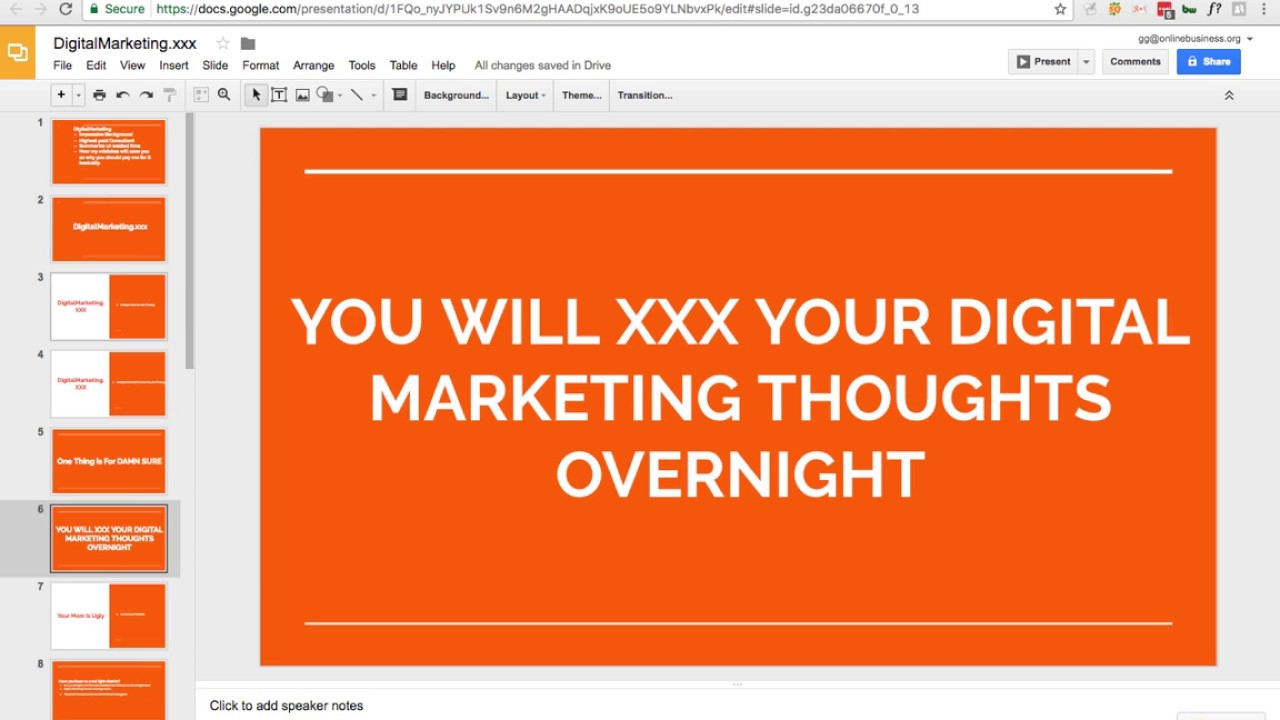This screenshot has height=720, width=1280.
Task: Expand the line tool dropdown arrow
Action: click(374, 95)
